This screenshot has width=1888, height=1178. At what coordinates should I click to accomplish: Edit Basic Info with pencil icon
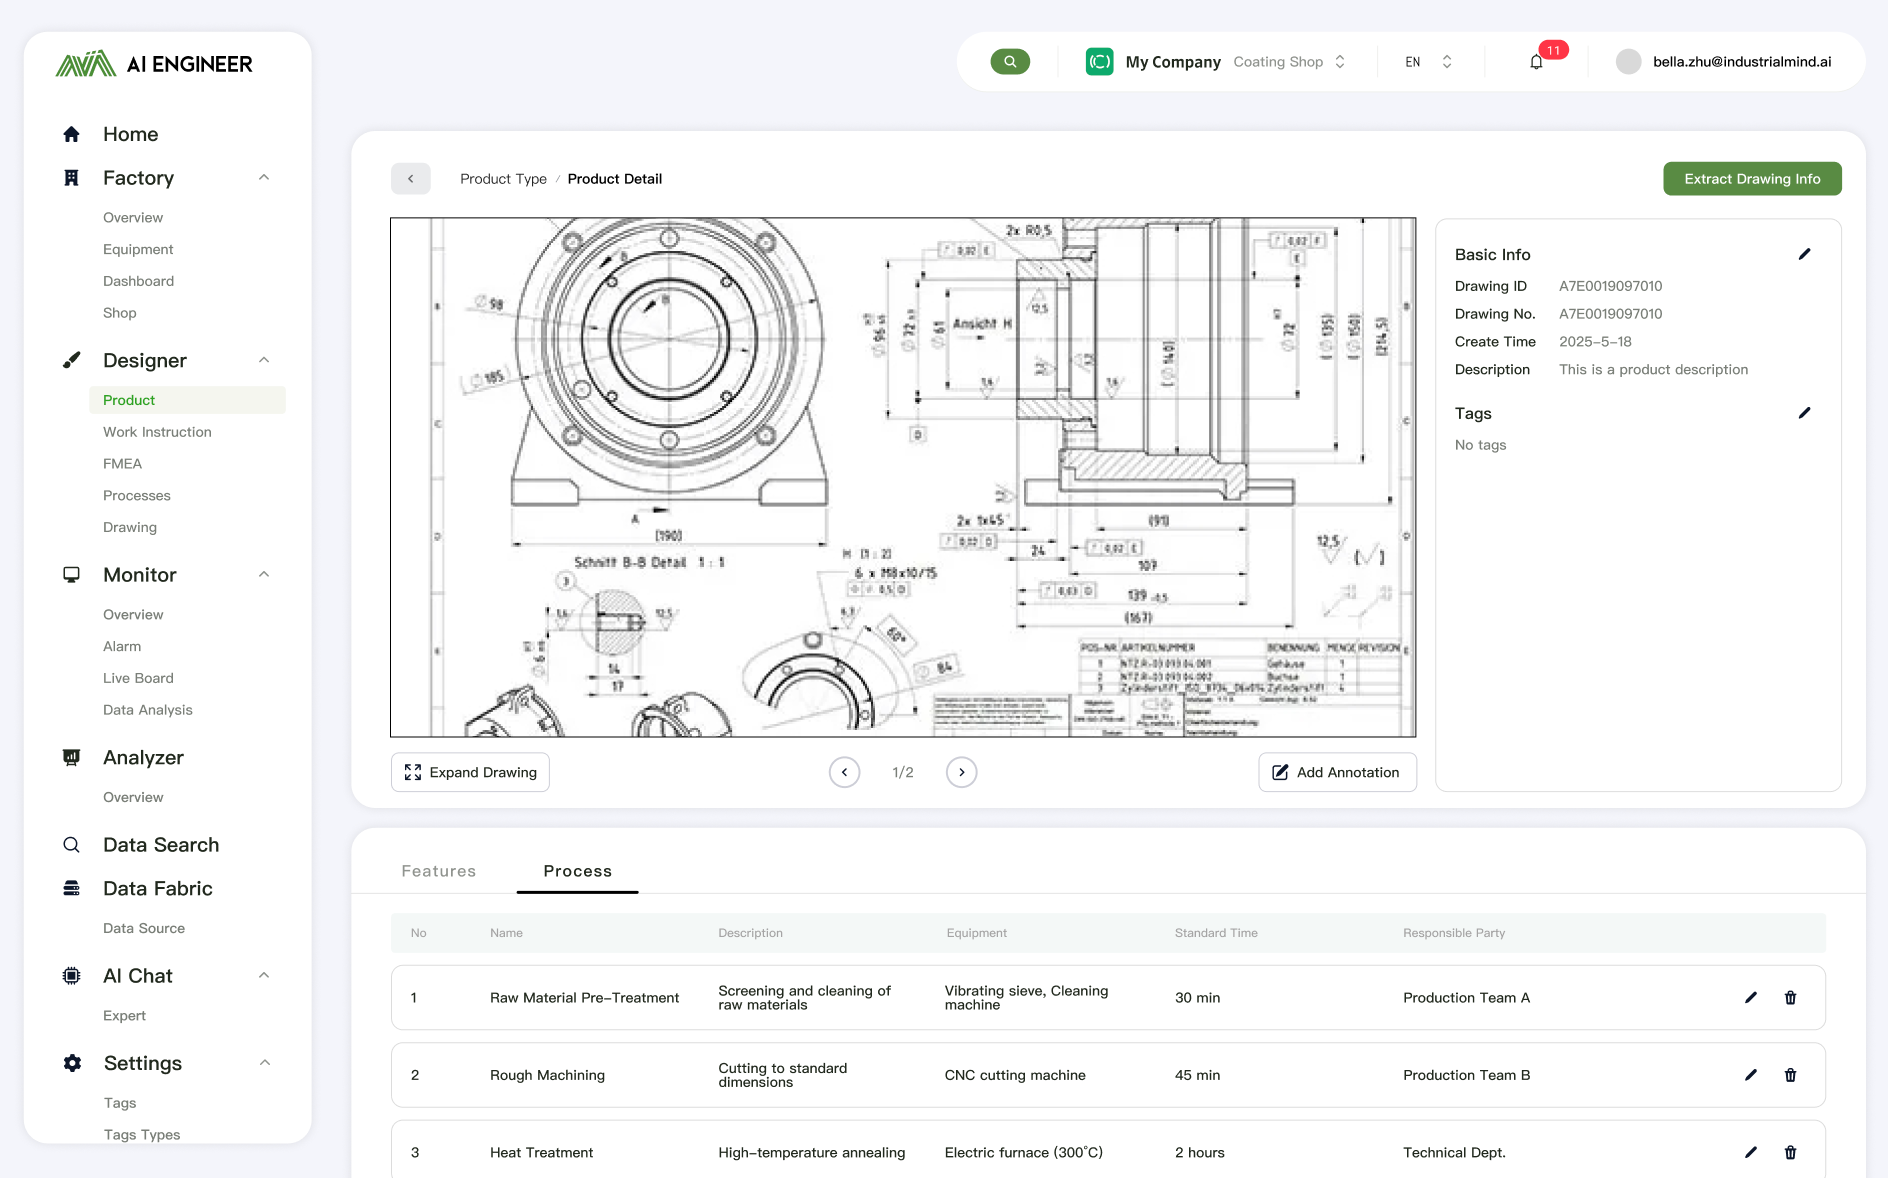click(x=1805, y=254)
